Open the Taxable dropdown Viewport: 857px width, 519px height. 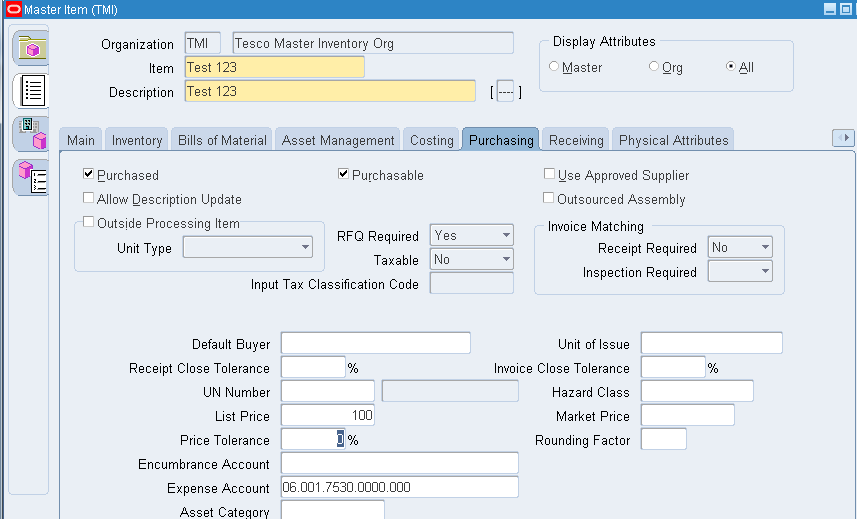472,259
